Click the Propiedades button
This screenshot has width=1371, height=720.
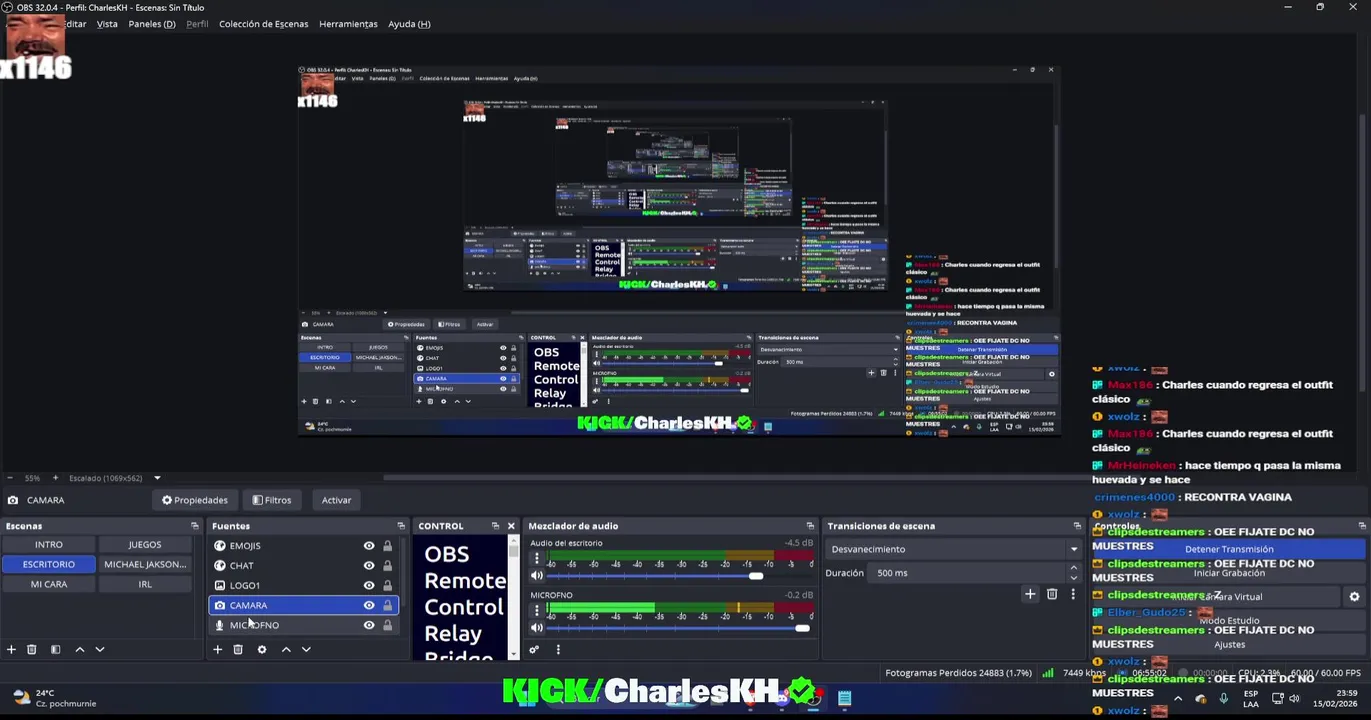point(195,500)
